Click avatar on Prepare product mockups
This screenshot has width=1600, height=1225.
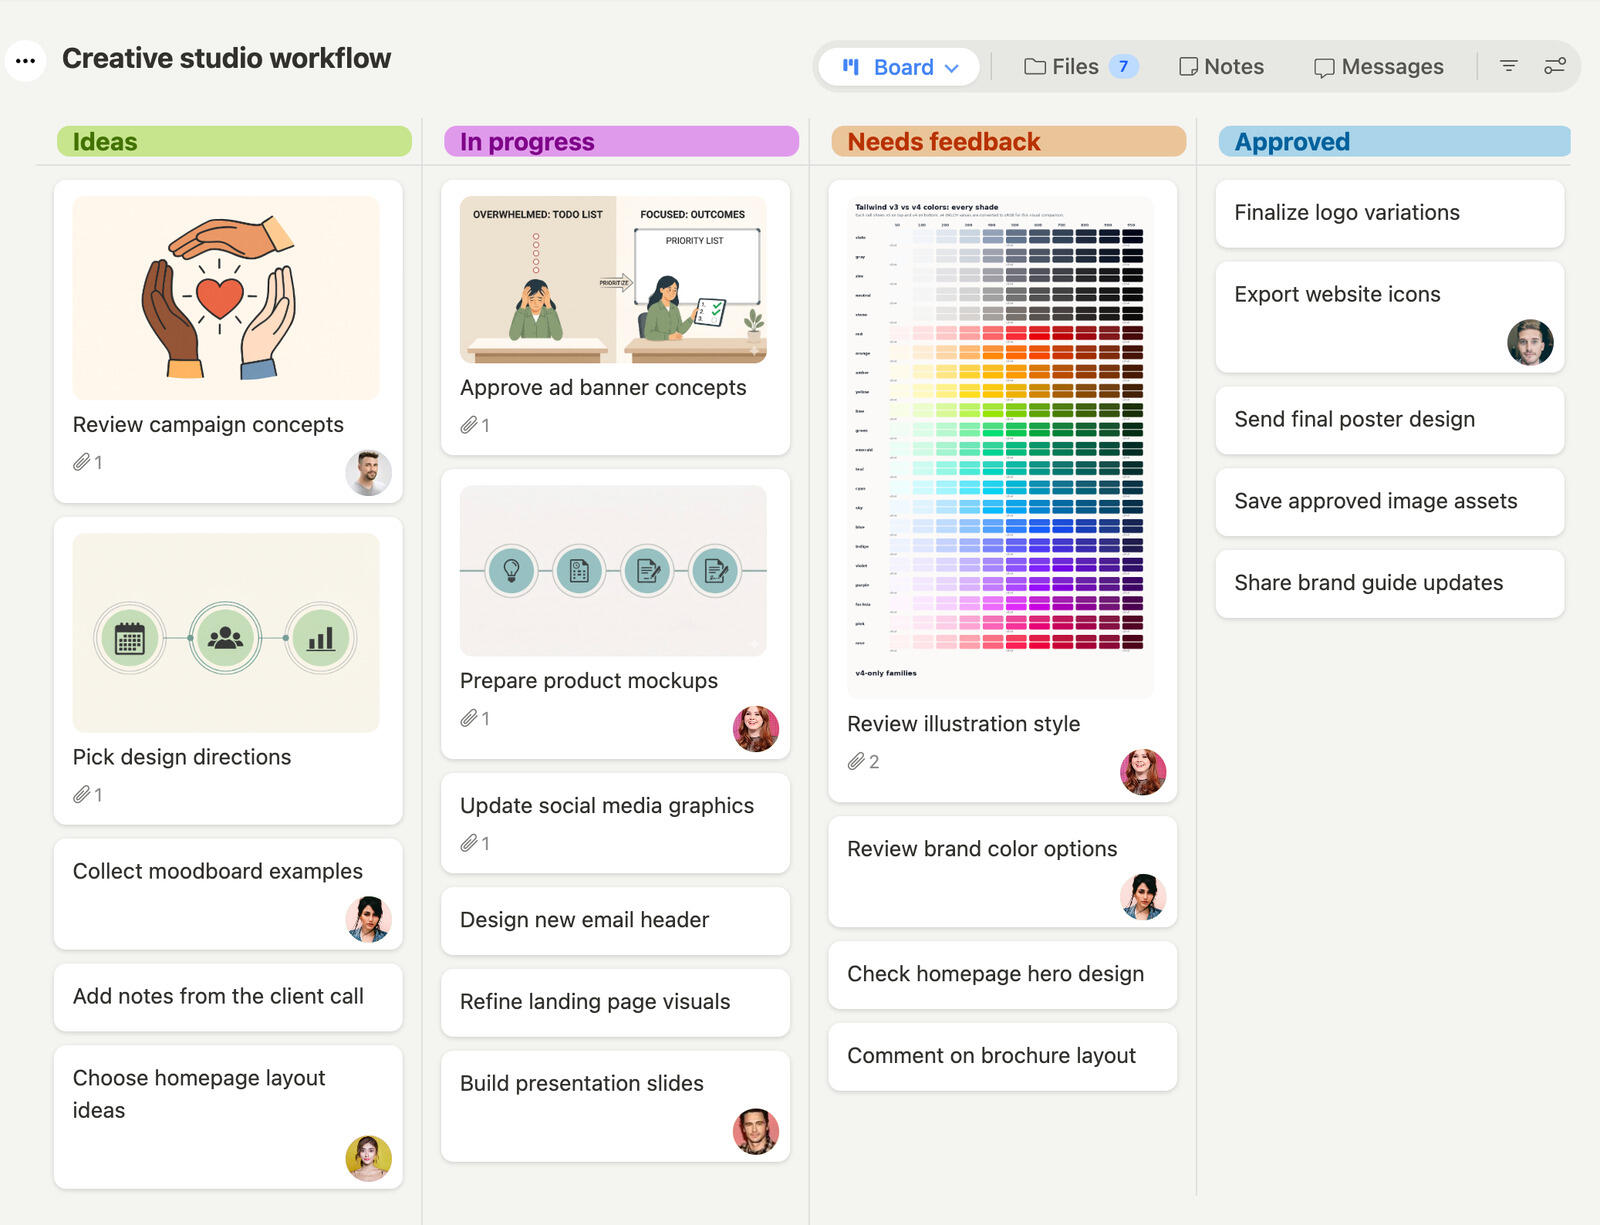(756, 729)
